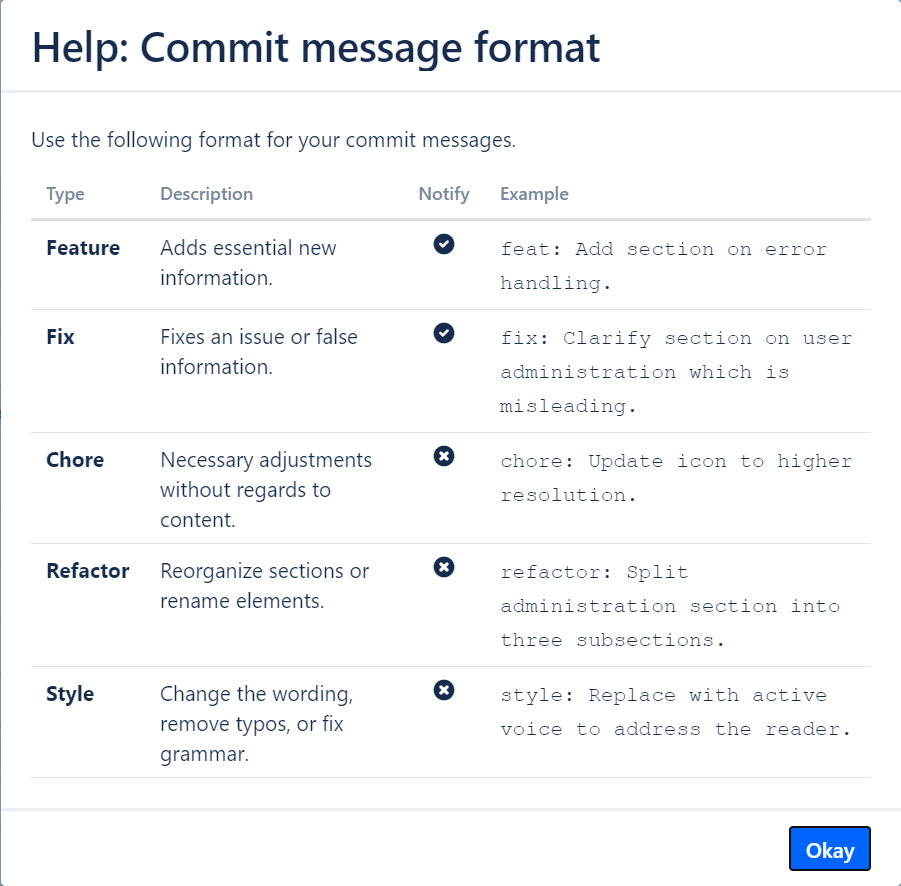Click the help dialog title text
Viewport: 901px width, 886px height.
pos(316,47)
